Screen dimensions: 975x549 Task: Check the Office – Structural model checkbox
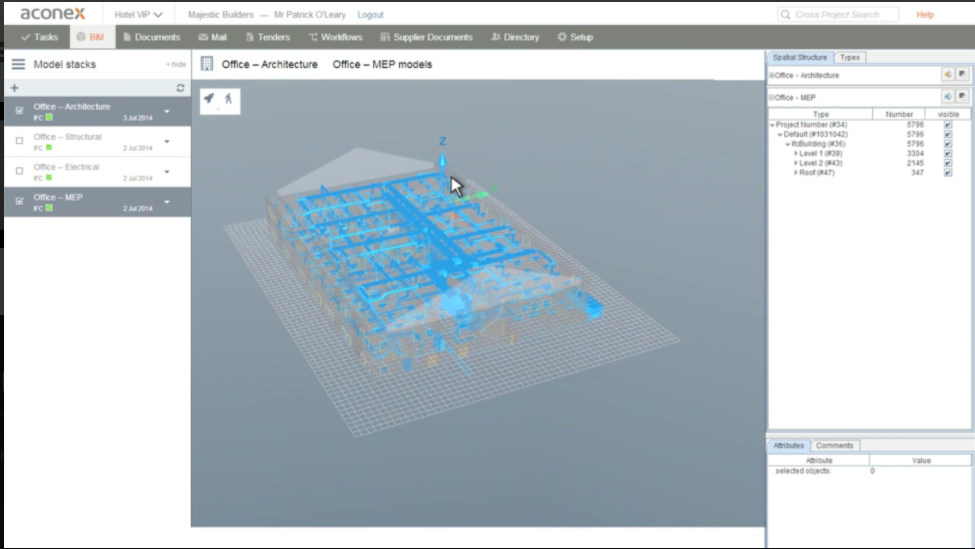19,141
